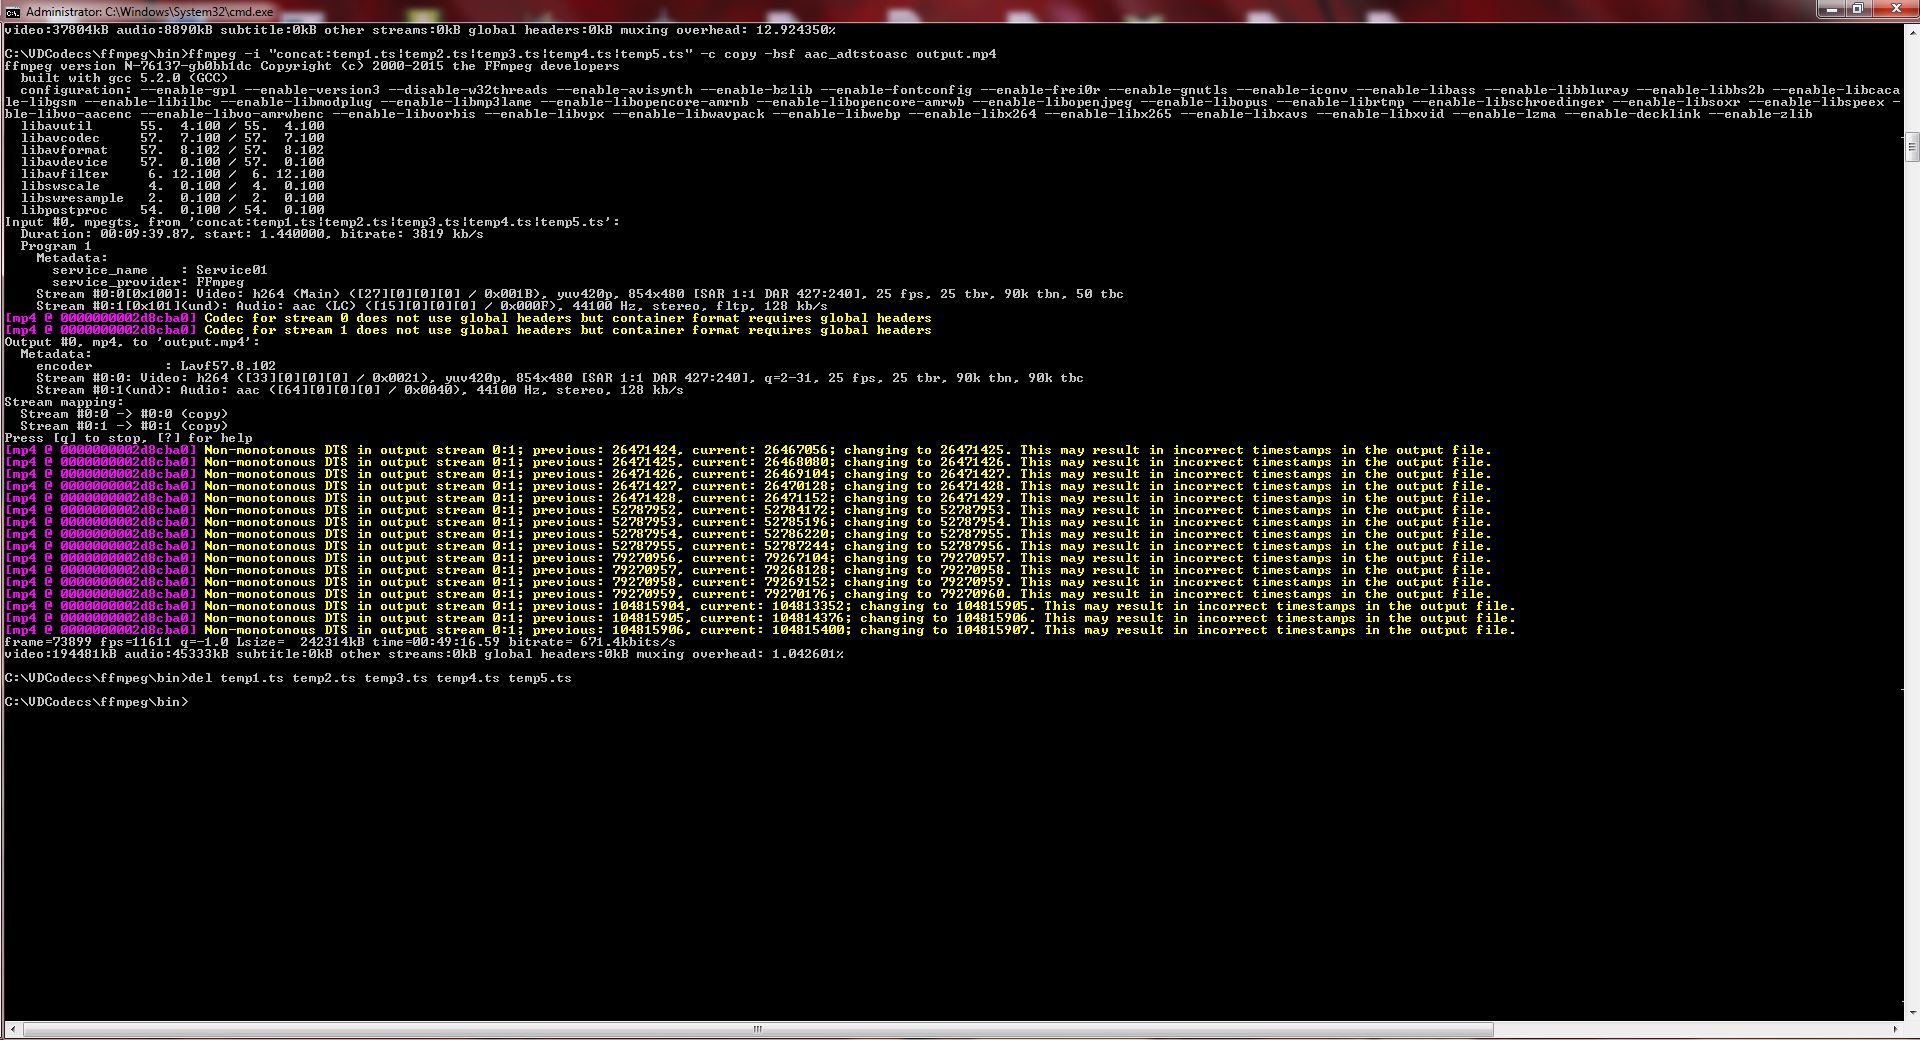The image size is (1920, 1040).
Task: Click the 'Stream #0:1 -> #0:1 (copy)' line
Action: click(124, 426)
